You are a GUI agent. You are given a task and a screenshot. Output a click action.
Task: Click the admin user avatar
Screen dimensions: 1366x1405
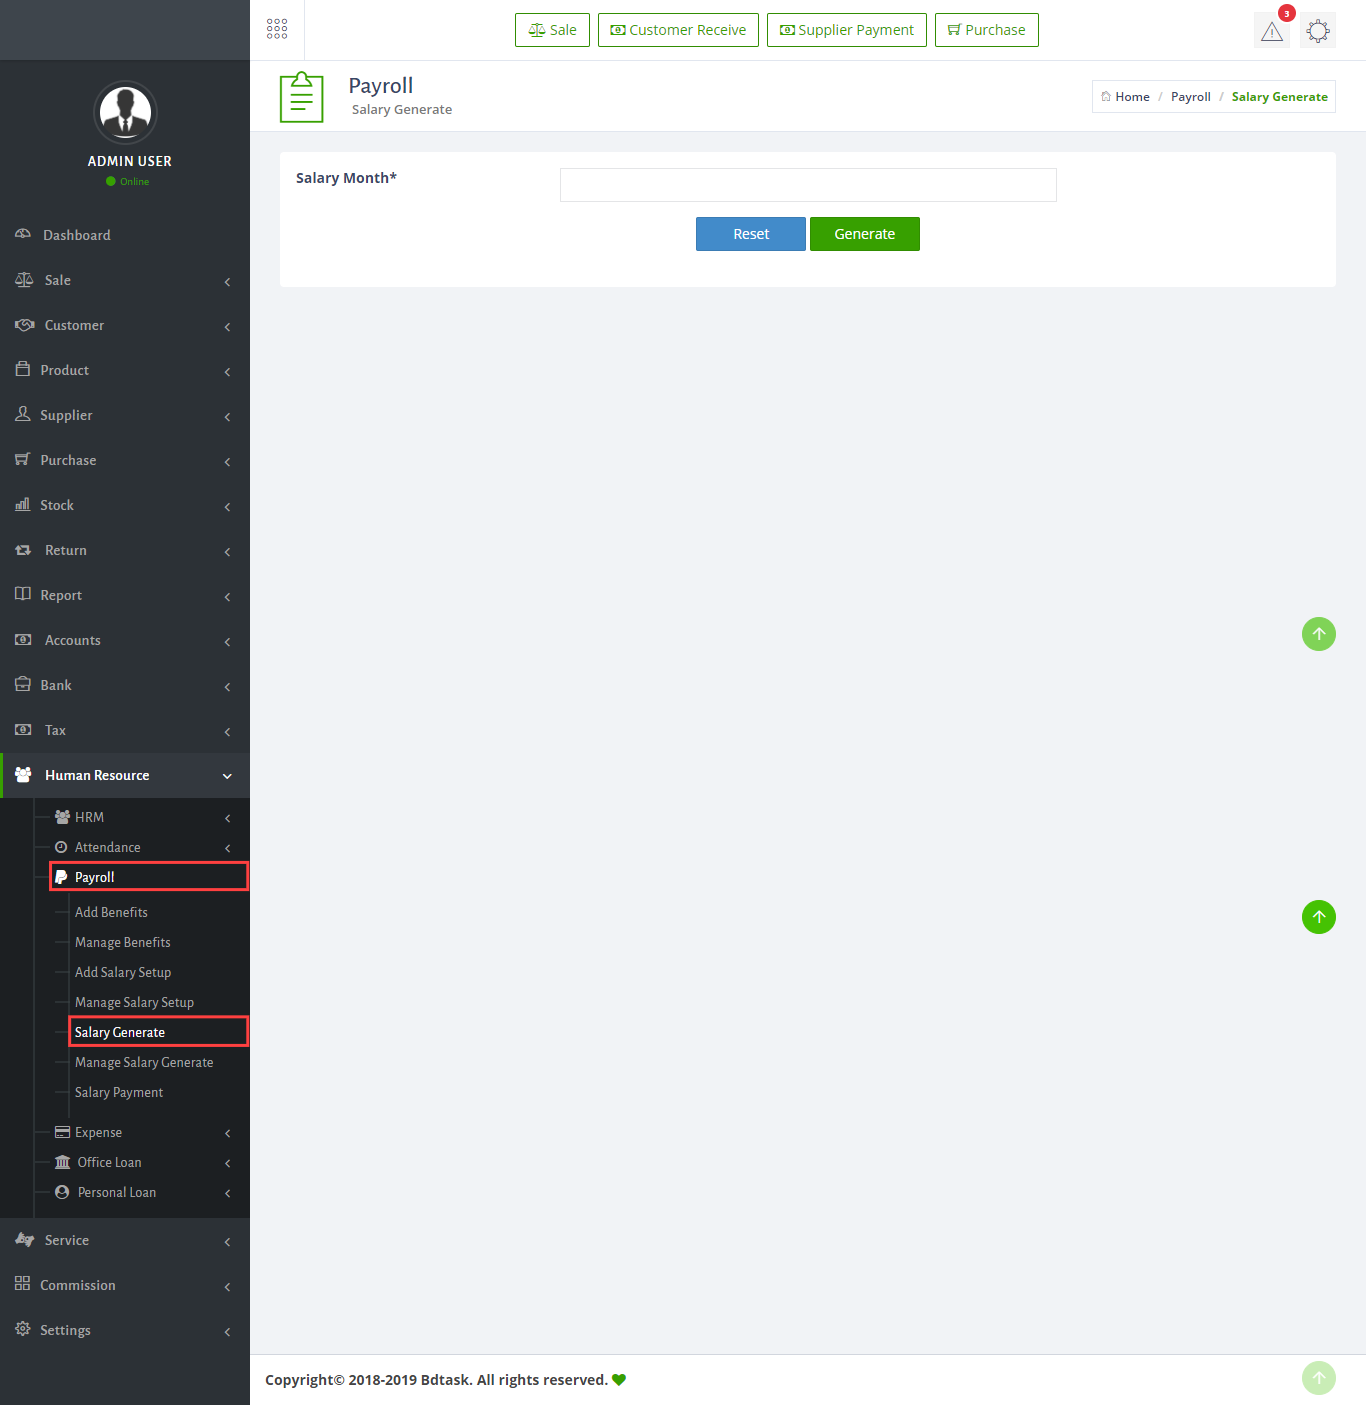tap(125, 112)
